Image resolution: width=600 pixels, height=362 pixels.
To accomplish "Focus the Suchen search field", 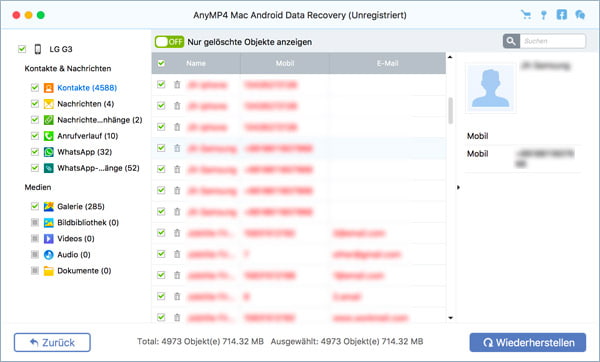I will (553, 41).
